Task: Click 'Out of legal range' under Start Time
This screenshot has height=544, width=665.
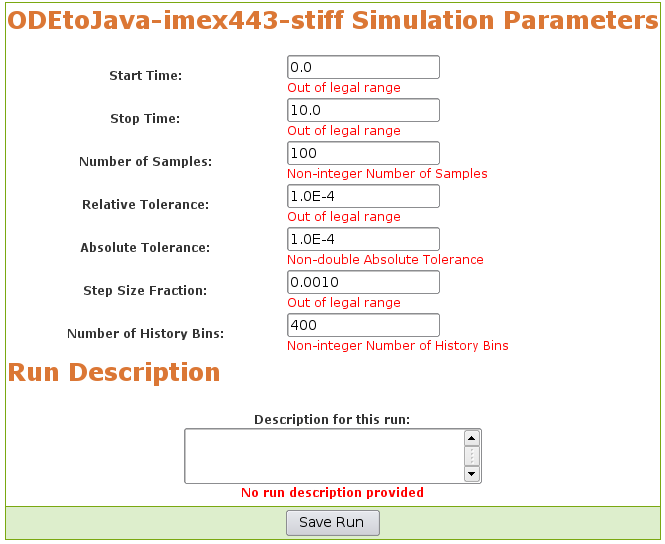Action: click(344, 88)
